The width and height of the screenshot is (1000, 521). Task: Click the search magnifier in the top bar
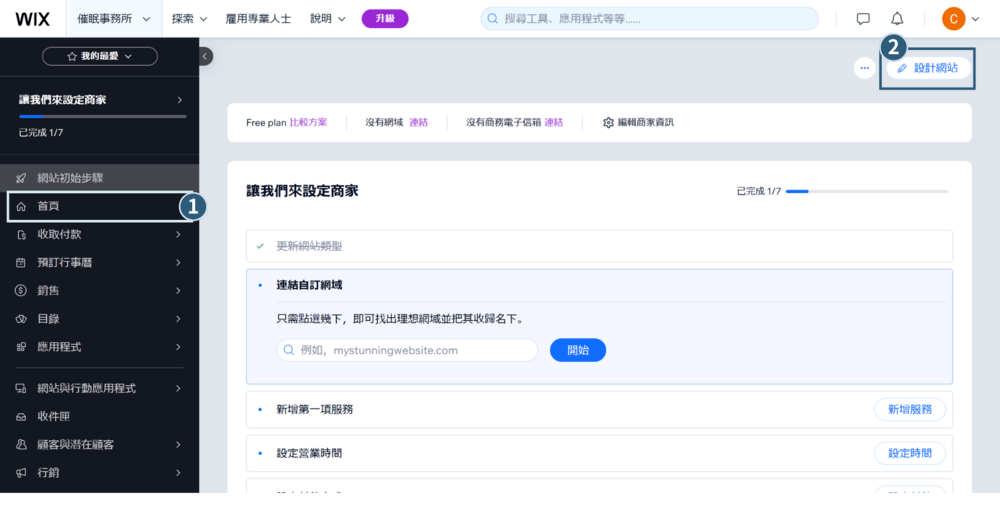pos(492,19)
